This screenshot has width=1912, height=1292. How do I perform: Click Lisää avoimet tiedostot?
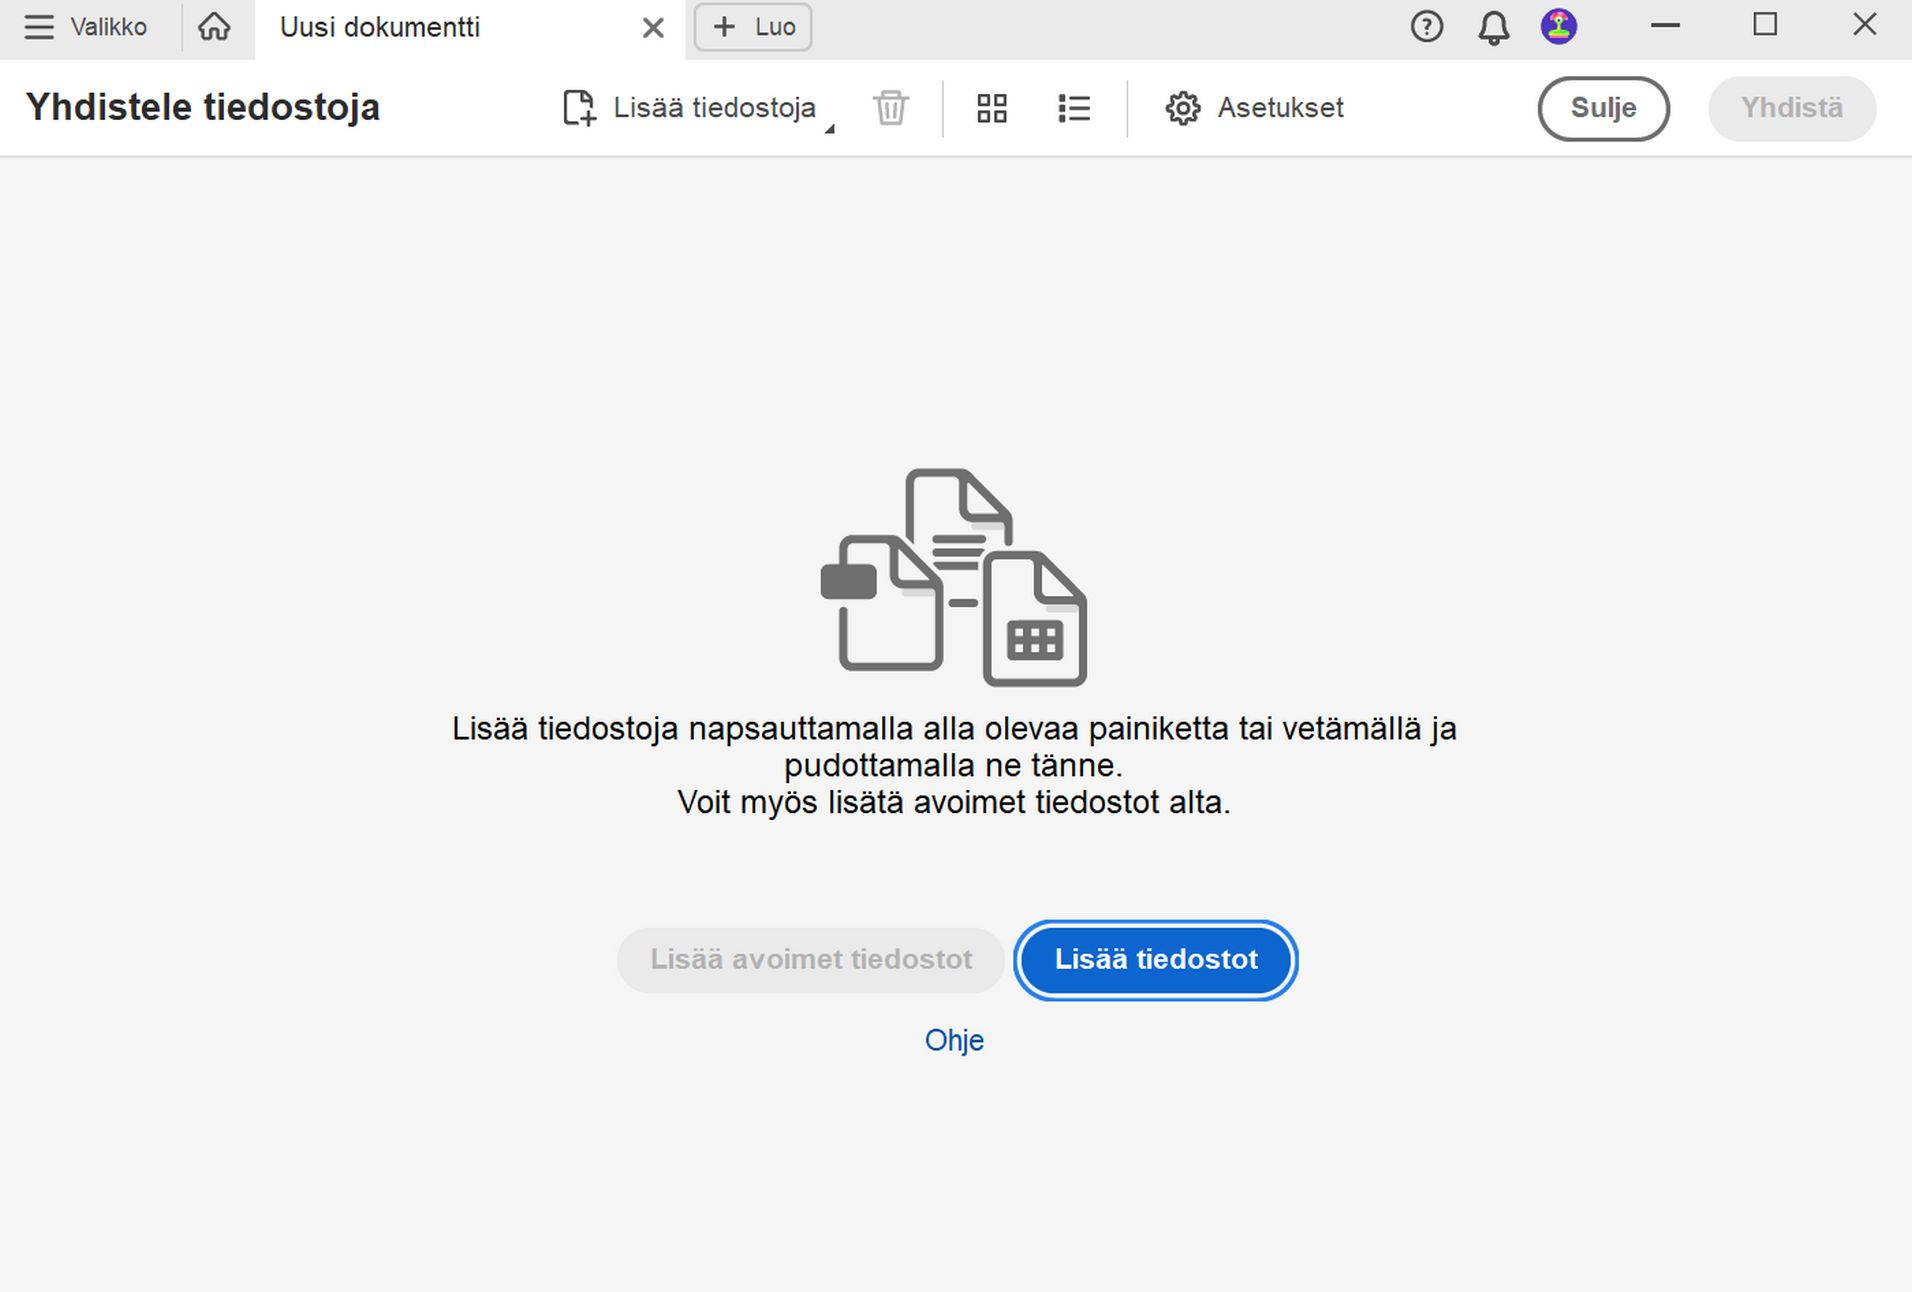[x=811, y=960]
